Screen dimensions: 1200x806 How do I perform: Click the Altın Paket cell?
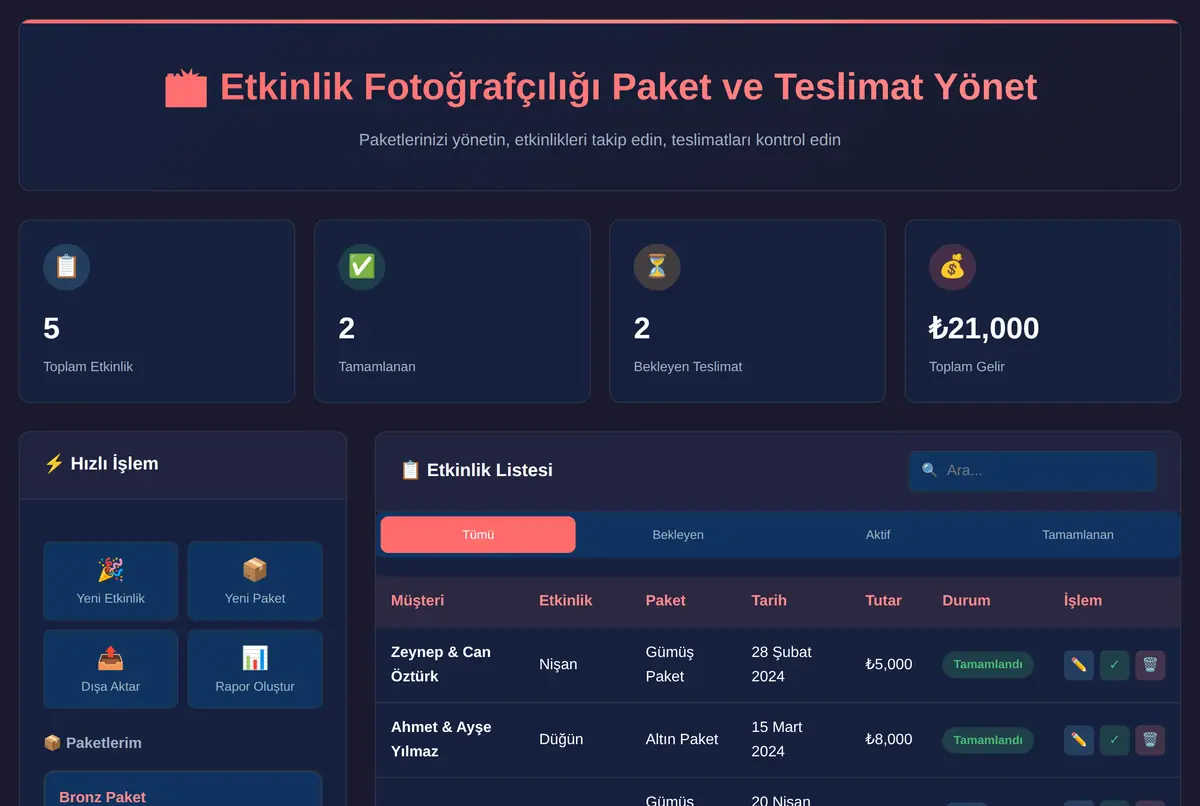click(682, 739)
